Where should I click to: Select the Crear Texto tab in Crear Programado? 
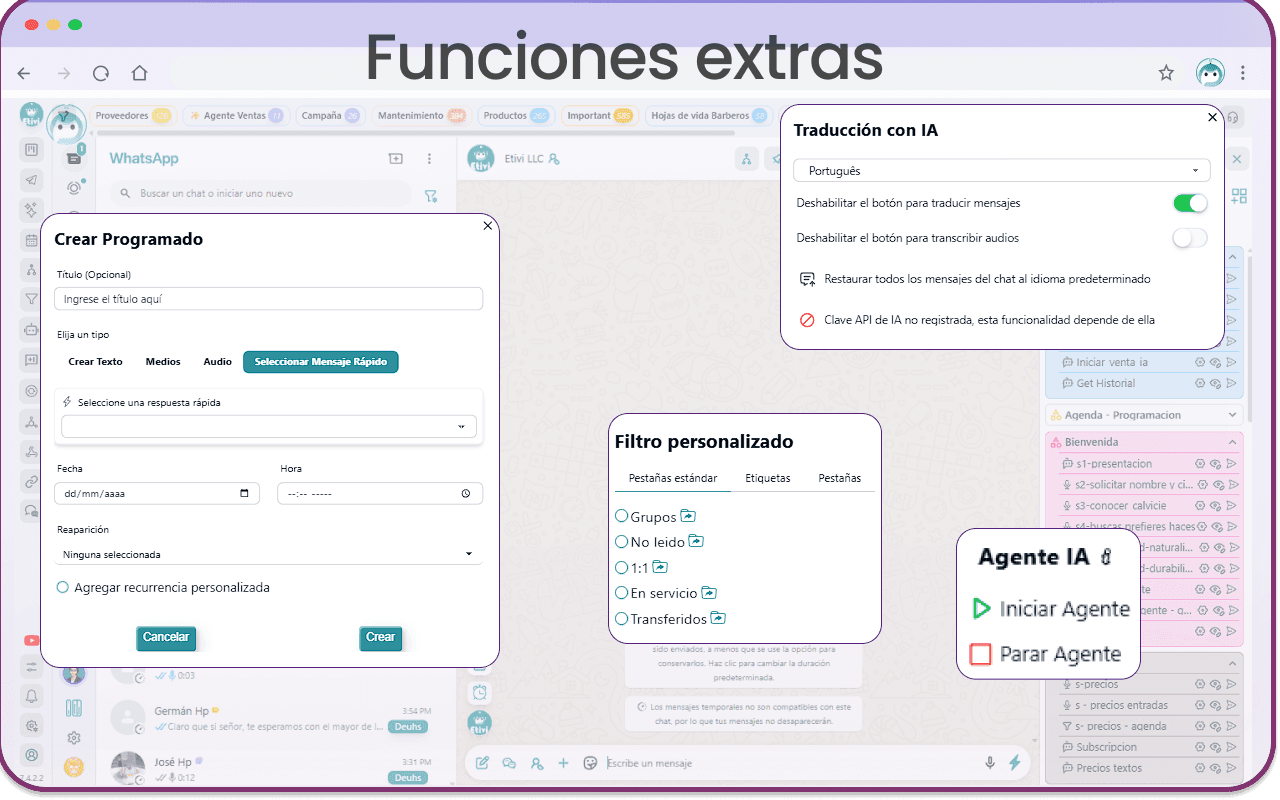(95, 362)
